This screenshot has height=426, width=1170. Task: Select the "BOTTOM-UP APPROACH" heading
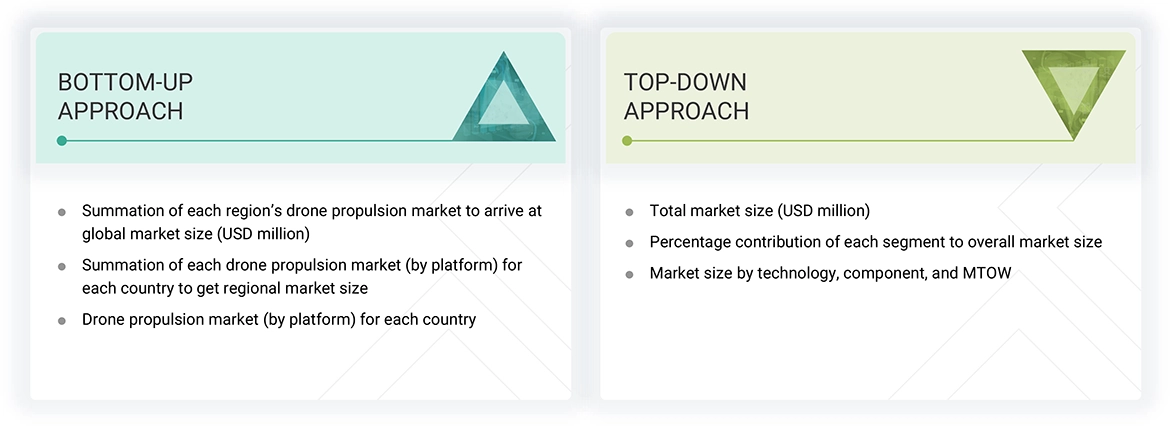(x=120, y=96)
